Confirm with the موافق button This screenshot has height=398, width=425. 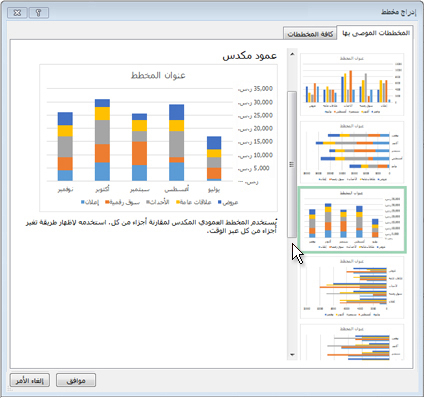pos(76,380)
